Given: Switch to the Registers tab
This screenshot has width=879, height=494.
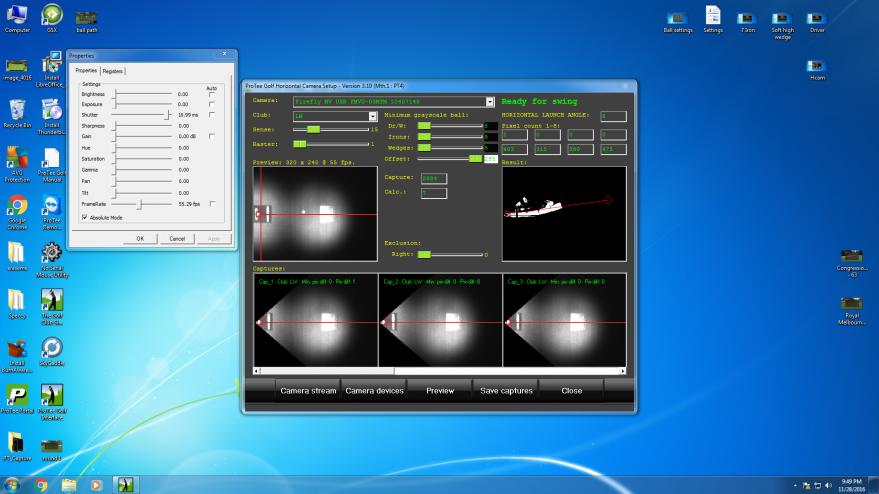Looking at the screenshot, I should [113, 71].
